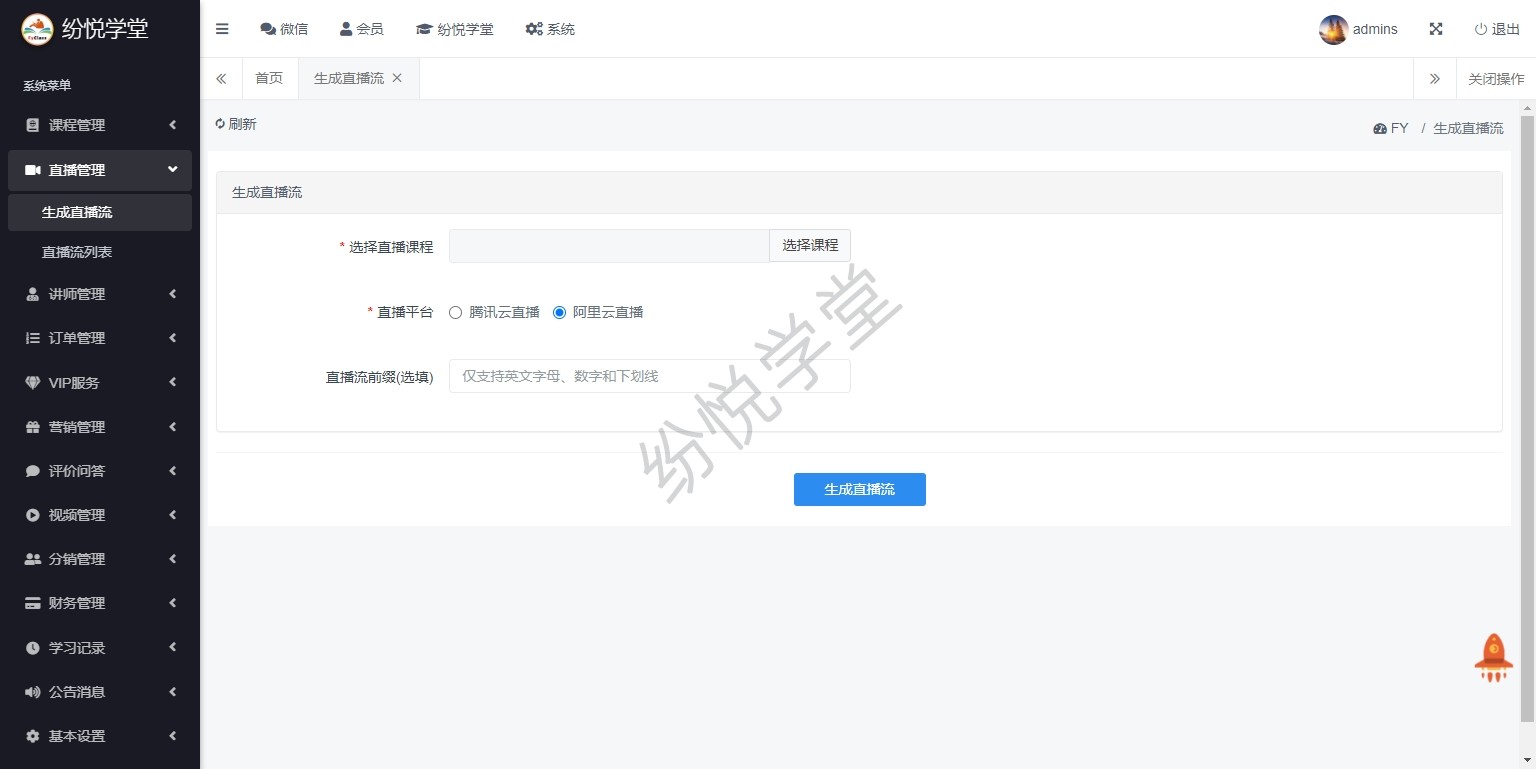
Task: Open the 微信 top menu item
Action: point(284,29)
